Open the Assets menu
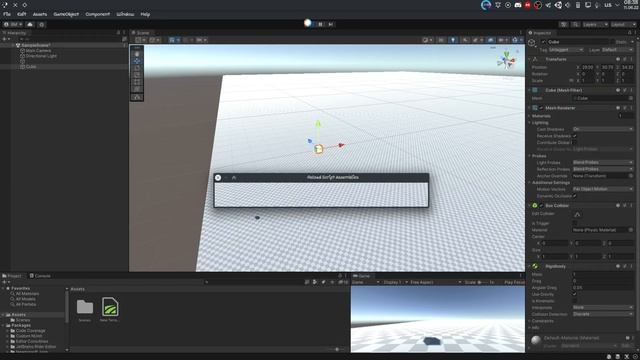The width and height of the screenshot is (640, 360). tap(40, 14)
